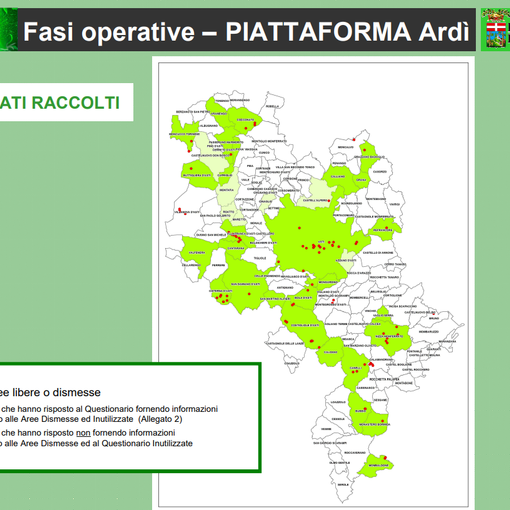Click the CALOSSO region on the map

(x=331, y=352)
